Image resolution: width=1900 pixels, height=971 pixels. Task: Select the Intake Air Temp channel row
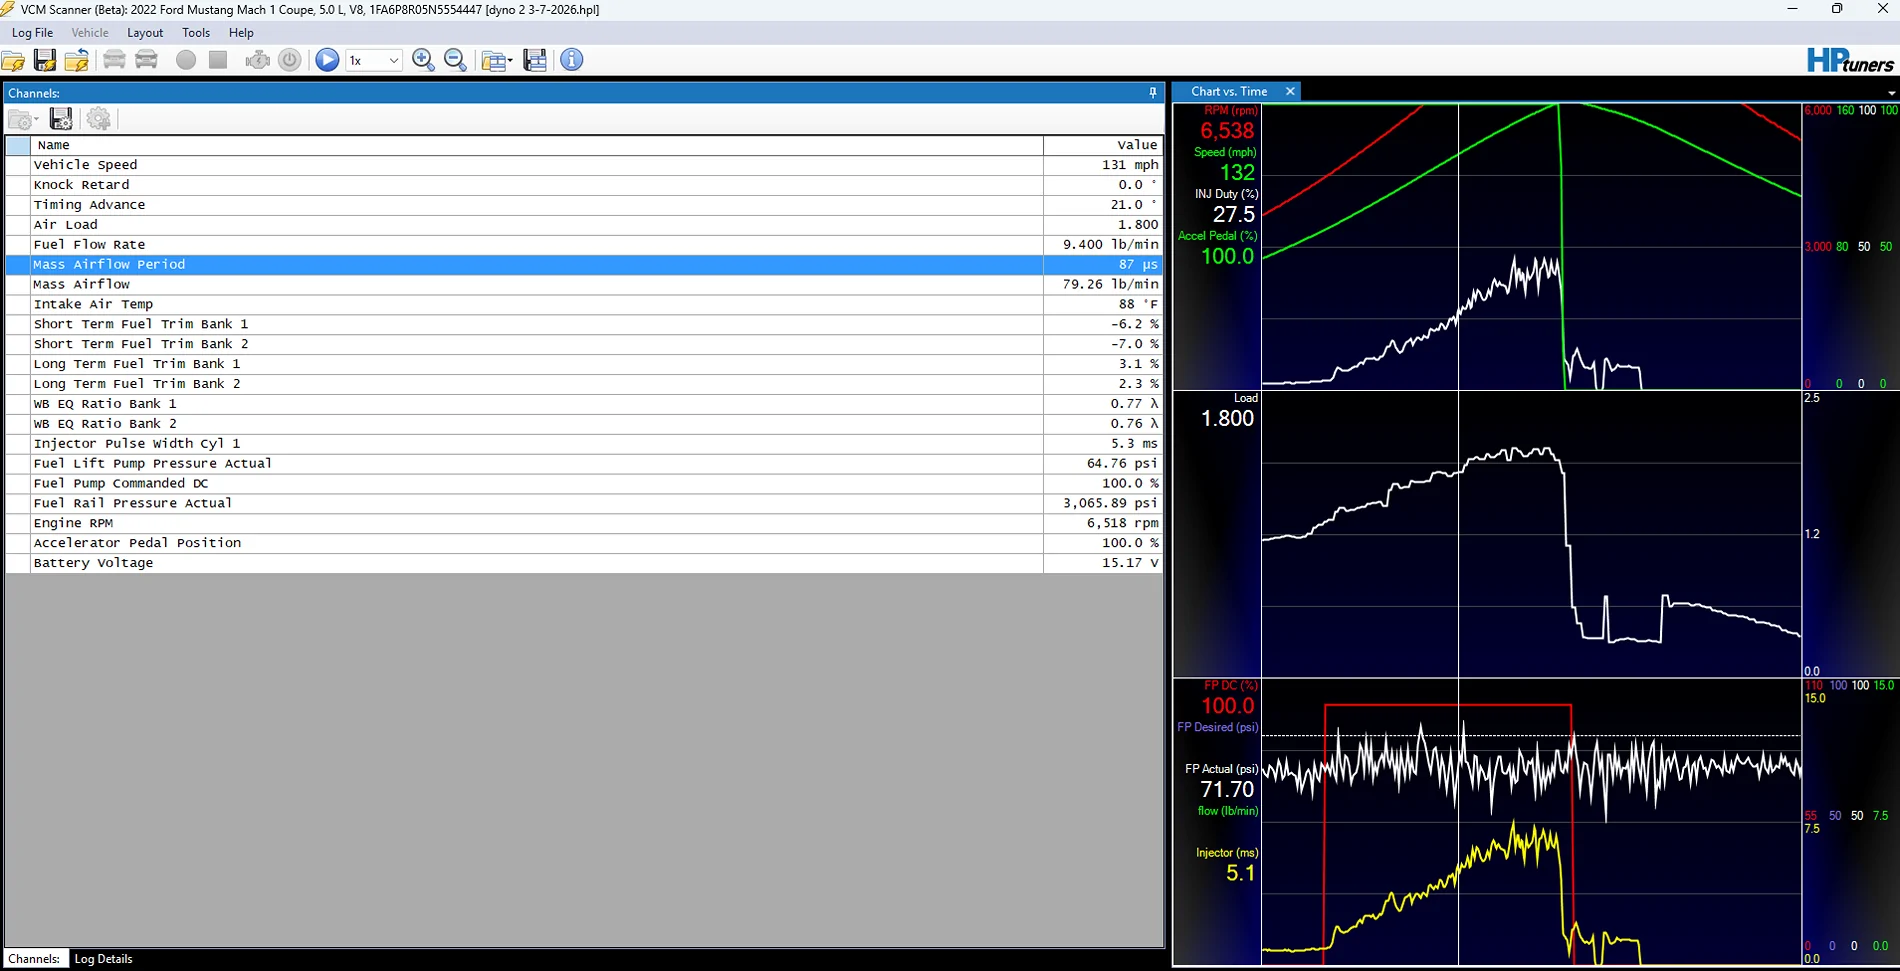[584, 304]
